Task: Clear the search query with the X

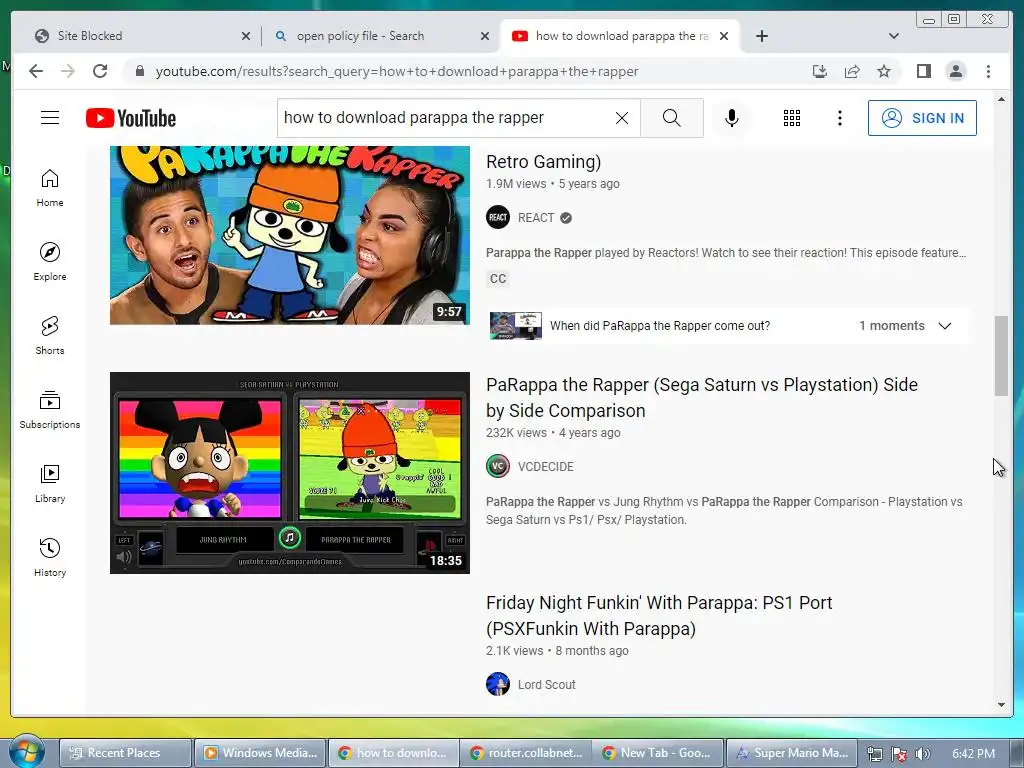Action: click(622, 118)
